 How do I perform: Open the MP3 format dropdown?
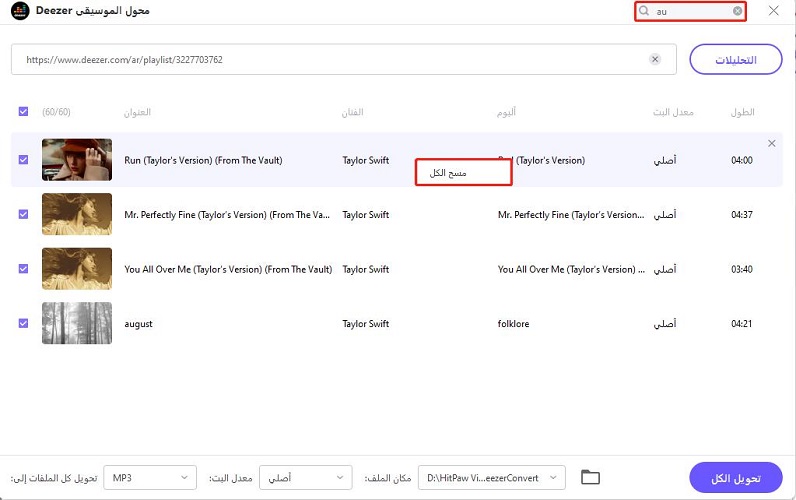(150, 478)
